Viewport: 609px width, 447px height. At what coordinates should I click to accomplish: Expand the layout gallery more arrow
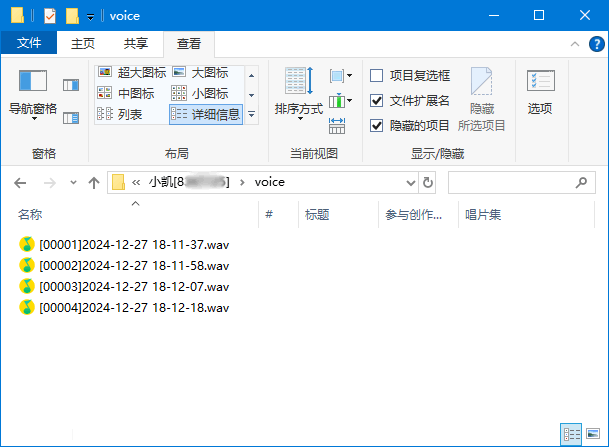tap(252, 115)
